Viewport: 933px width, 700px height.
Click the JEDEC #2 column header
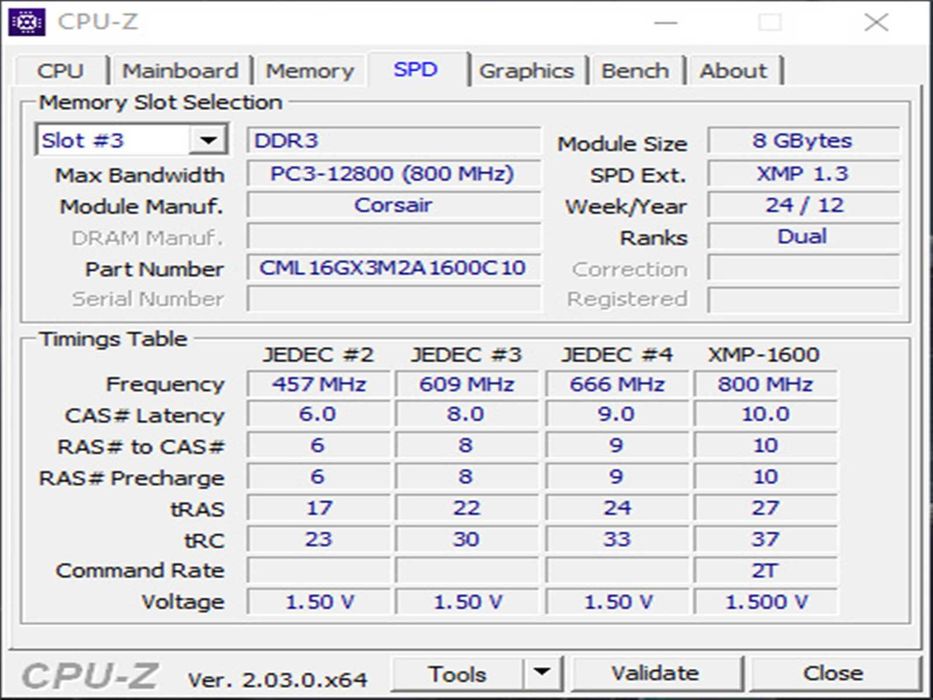tap(318, 355)
